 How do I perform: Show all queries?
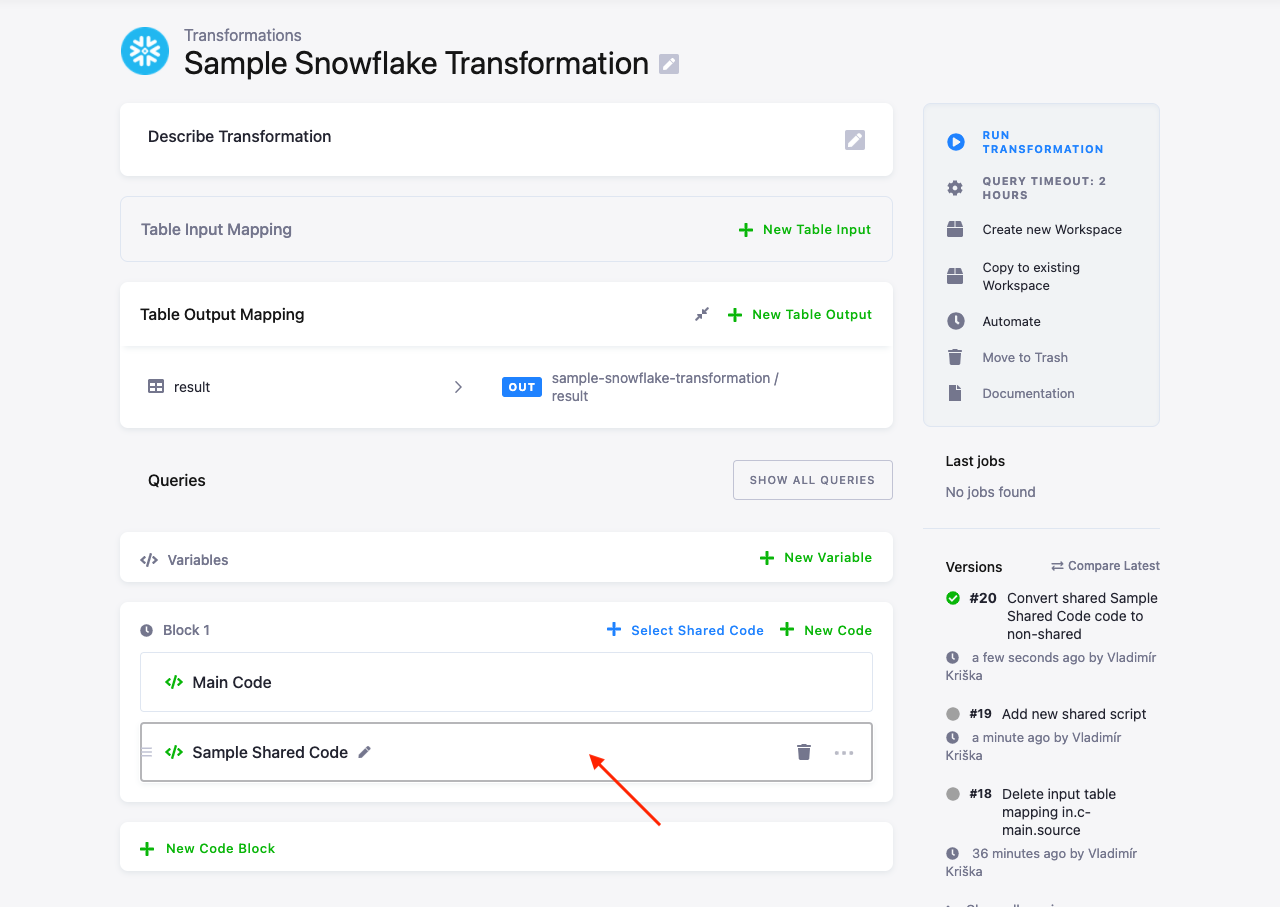[x=813, y=480]
